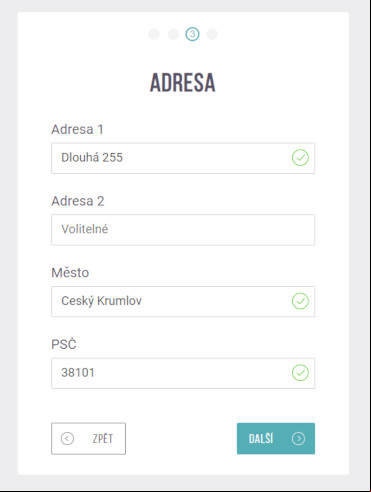This screenshot has width=371, height=492.
Task: Click the green checkmark in PSČ field
Action: (x=300, y=373)
